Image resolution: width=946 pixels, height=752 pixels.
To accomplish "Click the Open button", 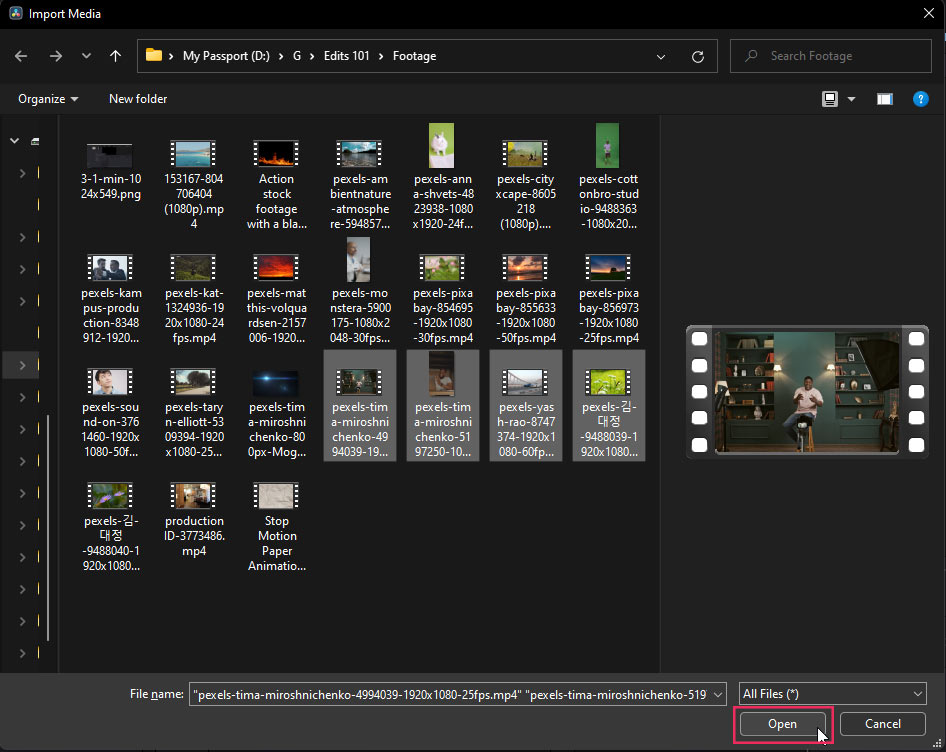I will coord(782,724).
